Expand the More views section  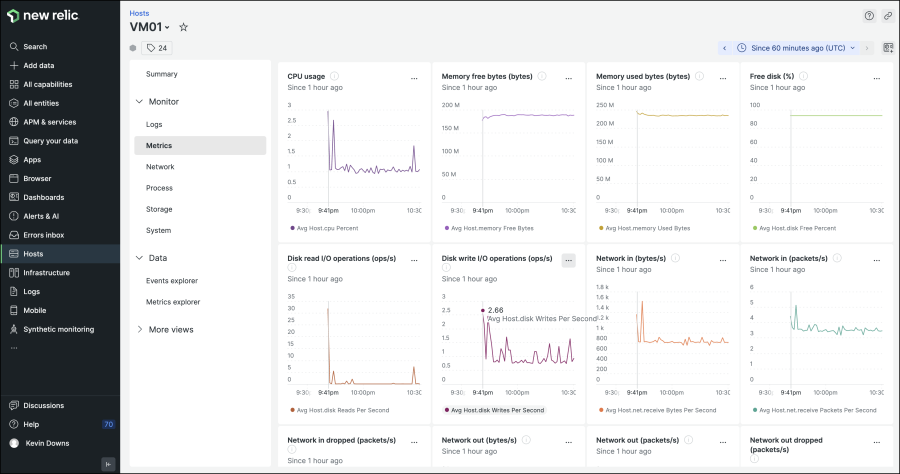tap(164, 329)
